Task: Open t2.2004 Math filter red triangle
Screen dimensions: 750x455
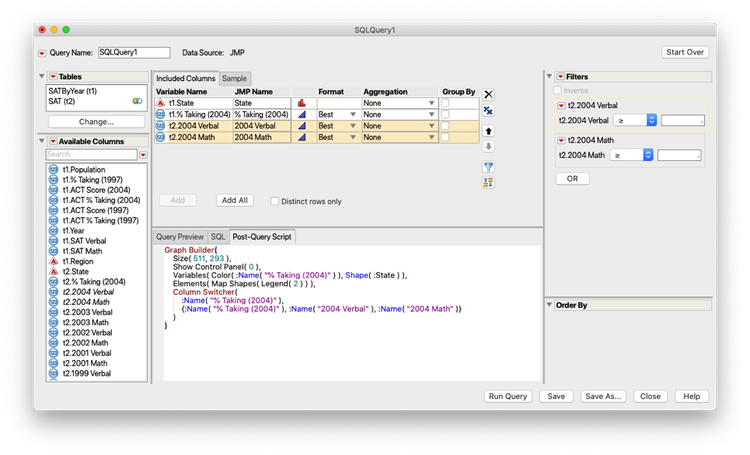Action: point(562,141)
